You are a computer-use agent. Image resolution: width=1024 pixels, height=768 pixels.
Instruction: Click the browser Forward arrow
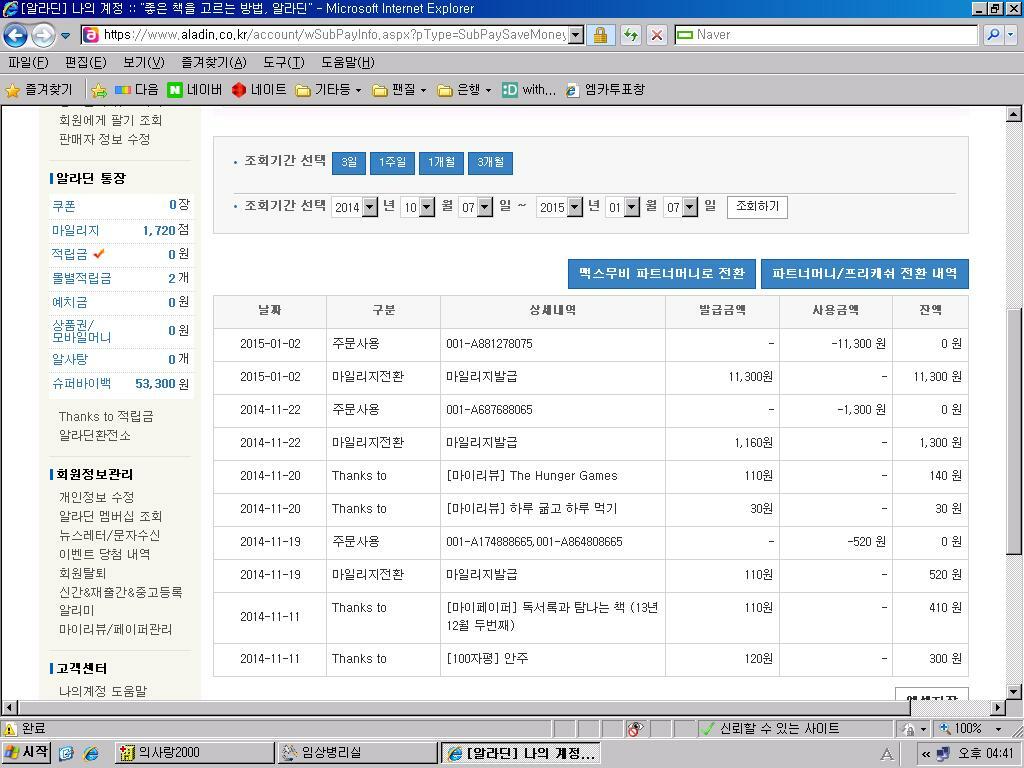point(43,35)
